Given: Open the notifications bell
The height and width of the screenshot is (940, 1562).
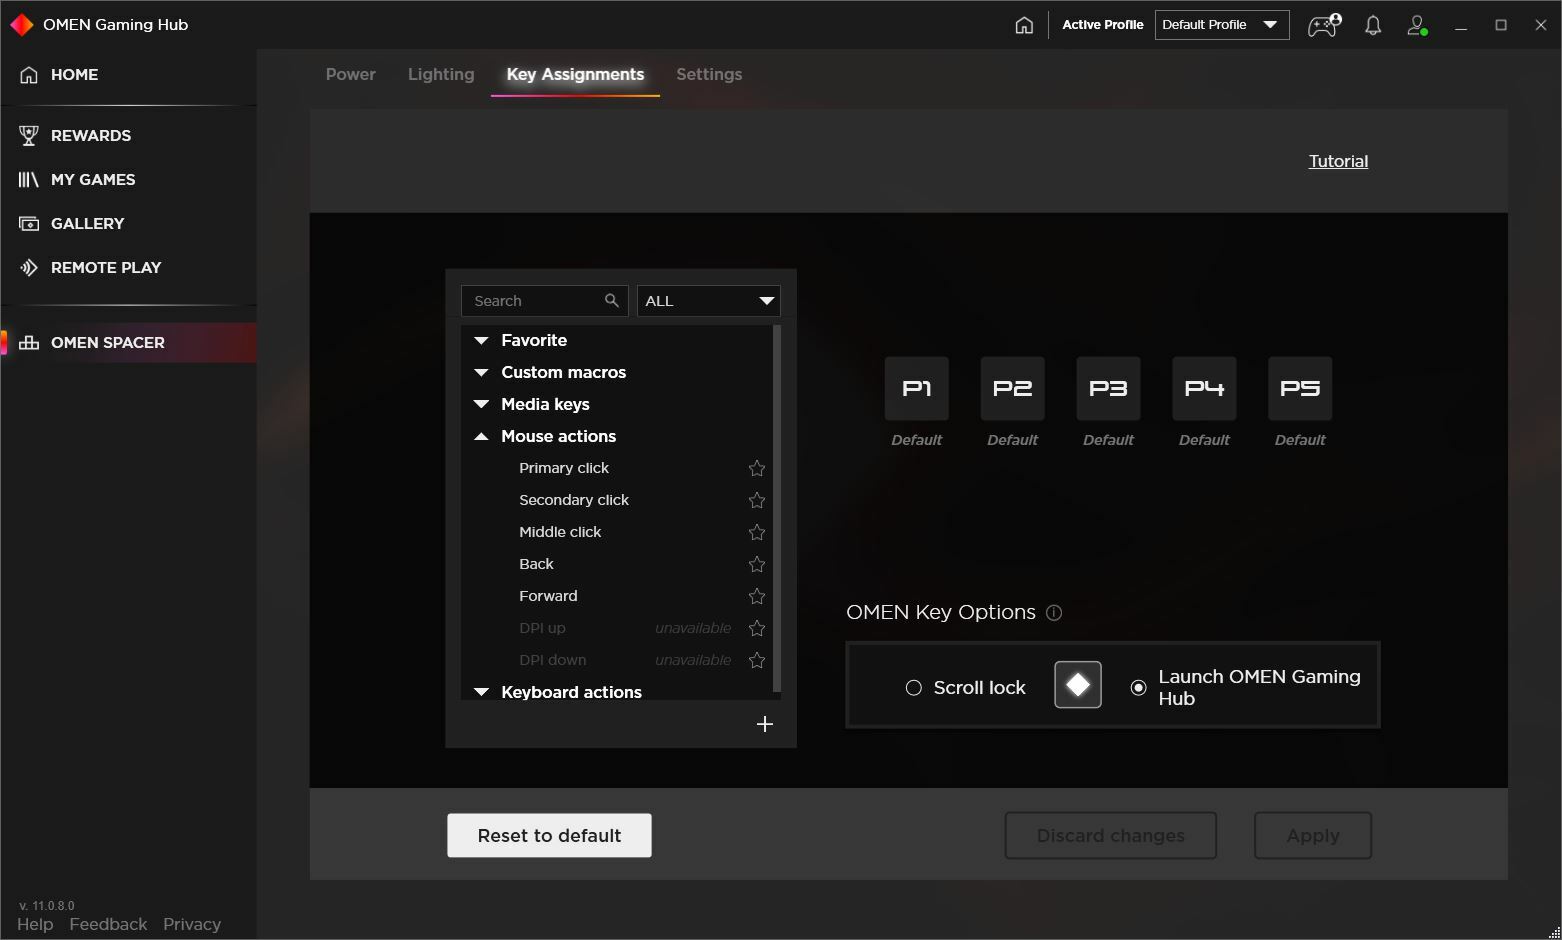Looking at the screenshot, I should 1372,26.
